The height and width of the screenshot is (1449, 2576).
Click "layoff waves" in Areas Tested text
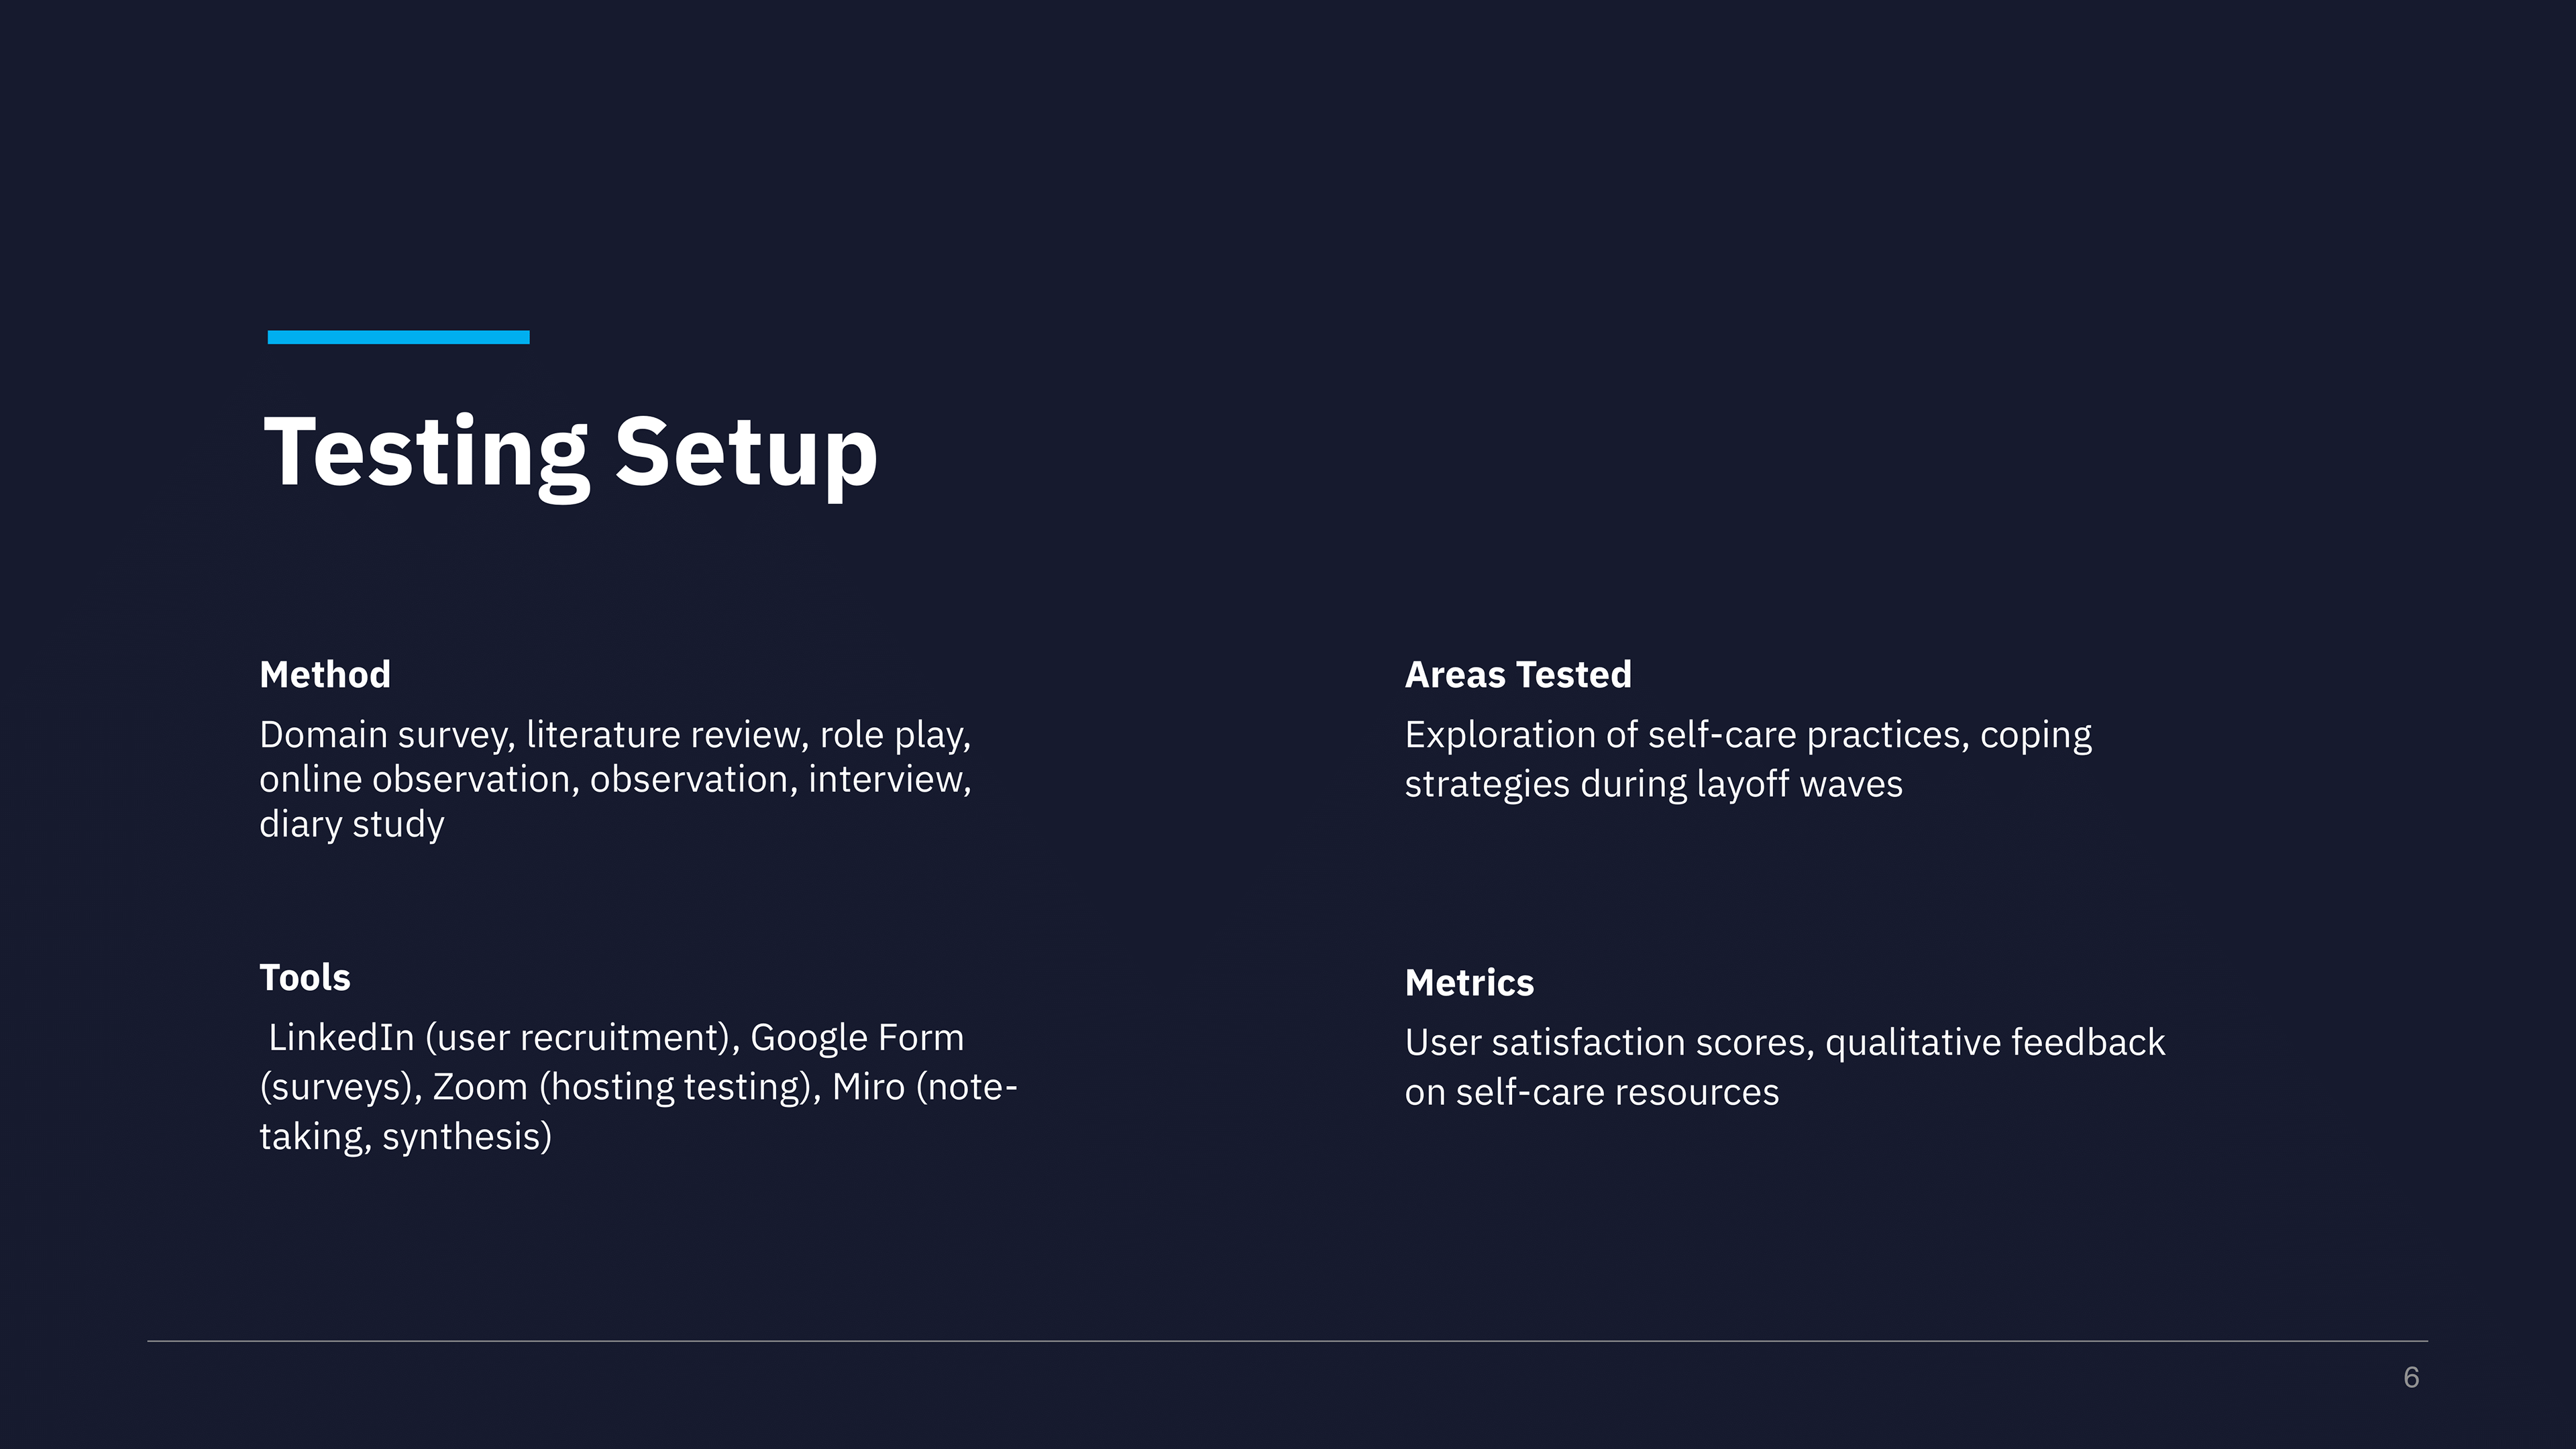tap(1800, 784)
